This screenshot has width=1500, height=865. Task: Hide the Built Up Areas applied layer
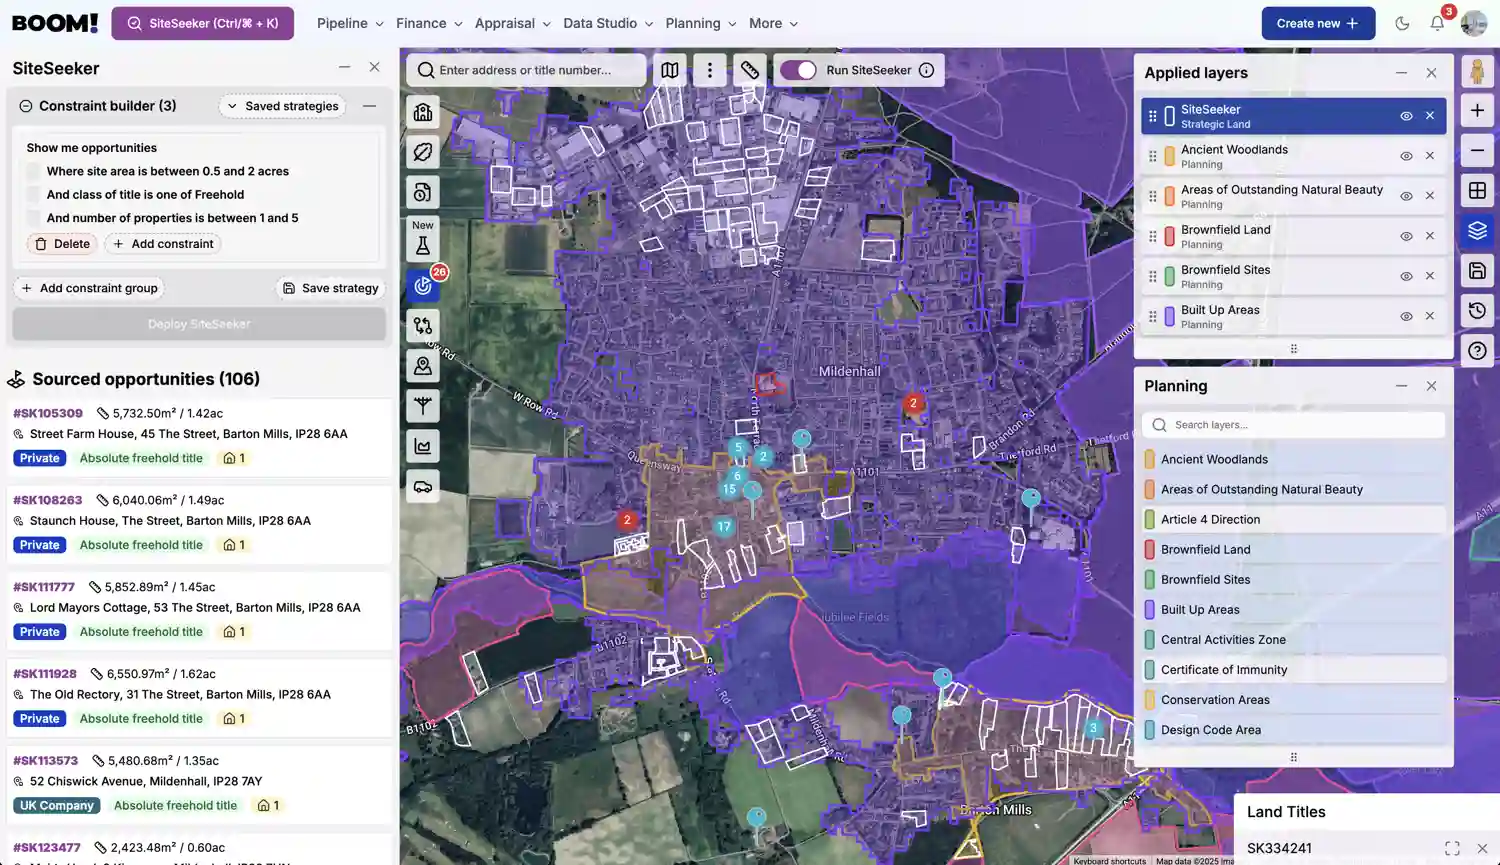(1406, 316)
